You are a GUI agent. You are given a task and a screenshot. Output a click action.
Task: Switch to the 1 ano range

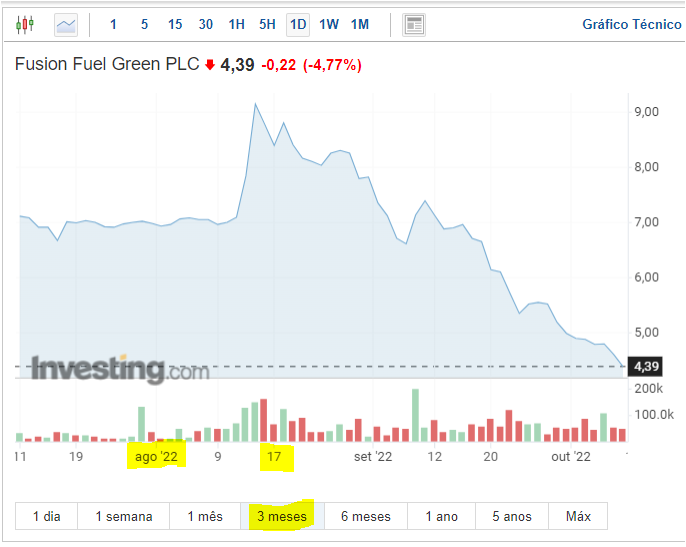pos(441,516)
